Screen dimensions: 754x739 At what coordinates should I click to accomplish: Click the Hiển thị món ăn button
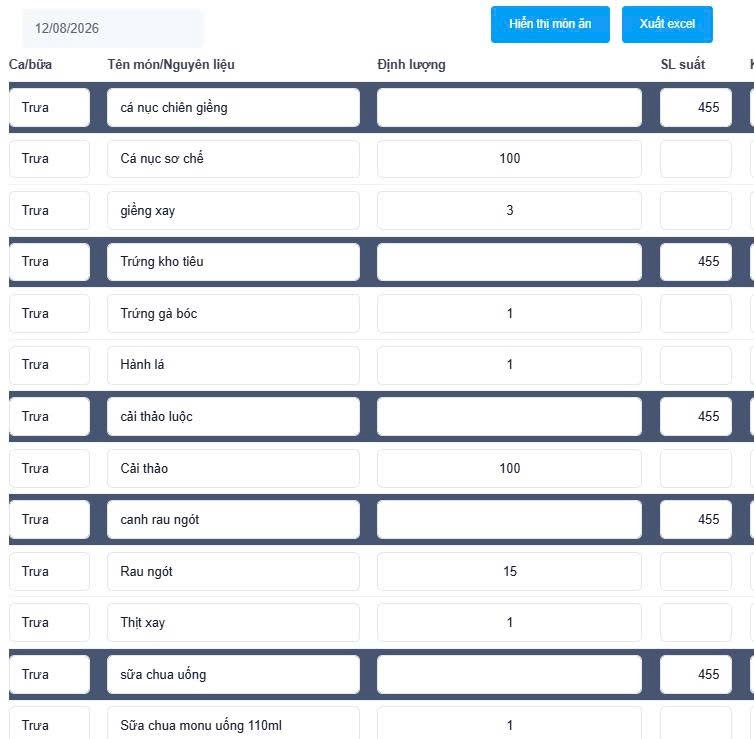click(550, 24)
